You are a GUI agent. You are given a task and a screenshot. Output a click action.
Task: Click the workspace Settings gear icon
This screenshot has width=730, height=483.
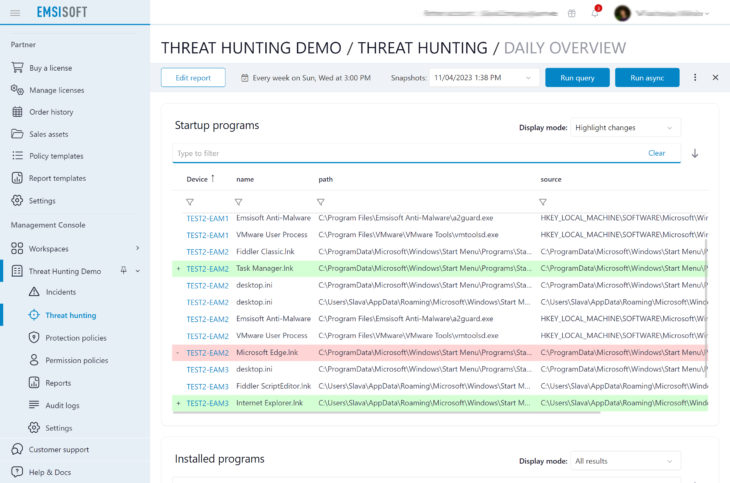click(34, 427)
